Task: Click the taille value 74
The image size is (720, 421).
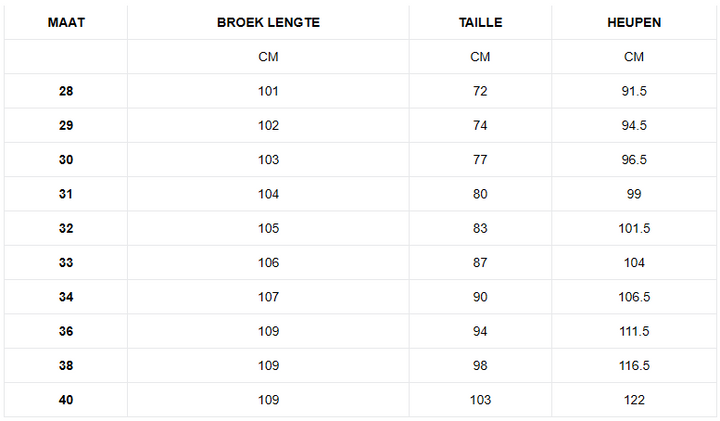Action: pos(480,126)
